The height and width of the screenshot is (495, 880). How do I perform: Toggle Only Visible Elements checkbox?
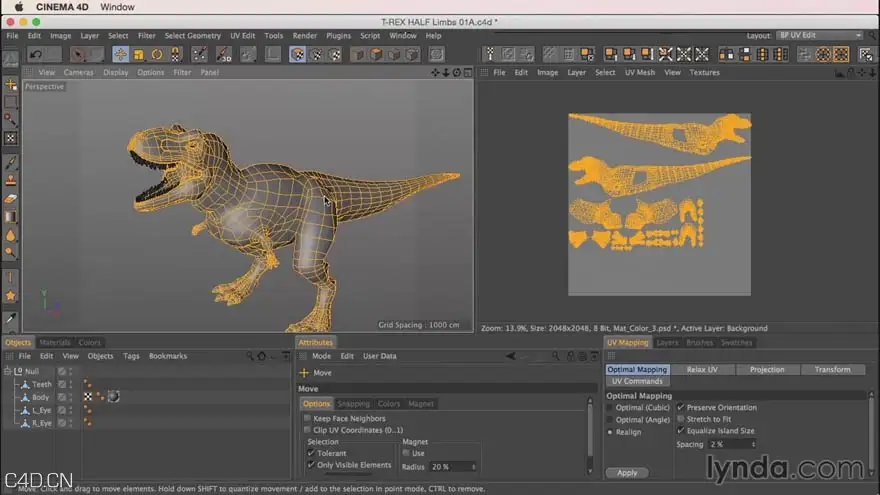(311, 465)
